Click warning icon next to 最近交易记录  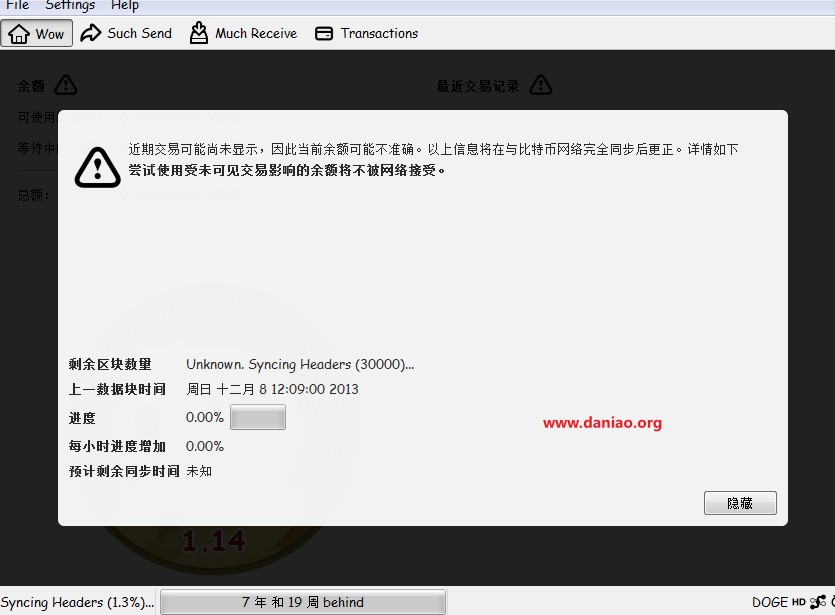(540, 85)
